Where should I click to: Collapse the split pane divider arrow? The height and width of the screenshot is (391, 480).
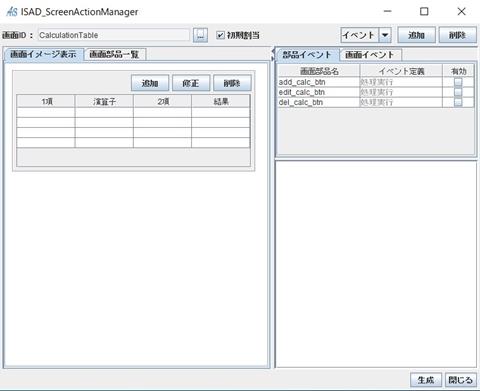coord(273,52)
